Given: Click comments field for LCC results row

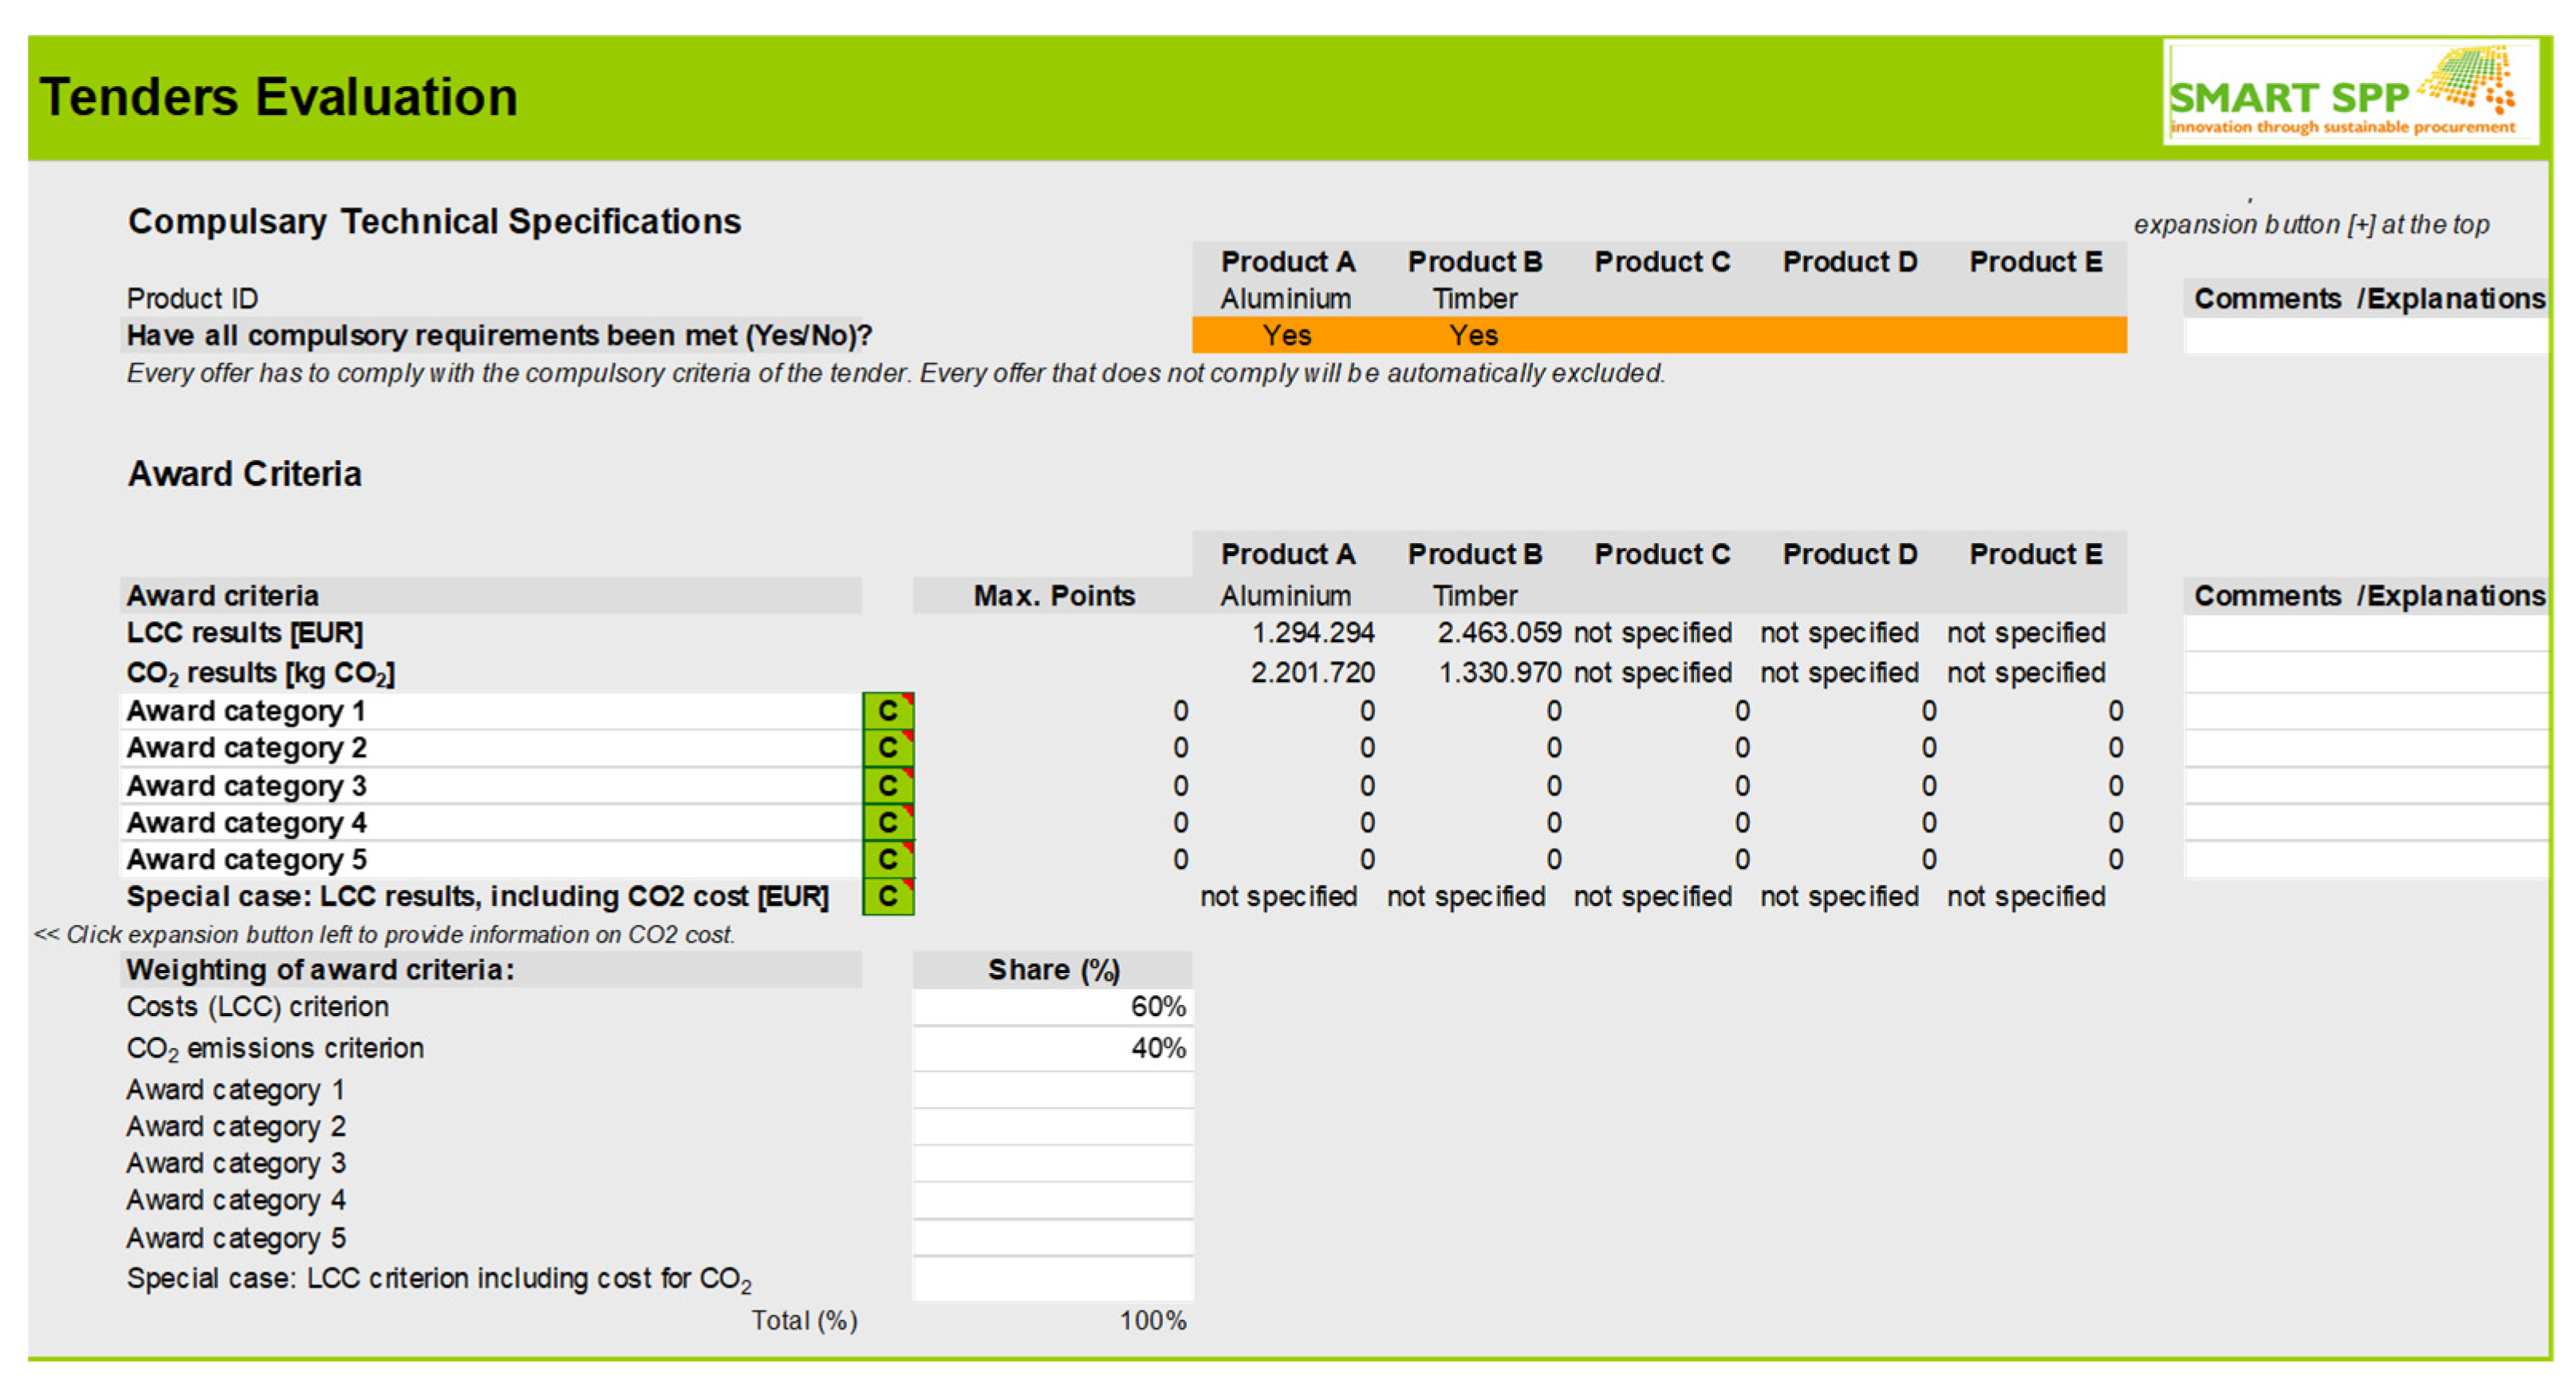Looking at the screenshot, I should click(x=2366, y=633).
